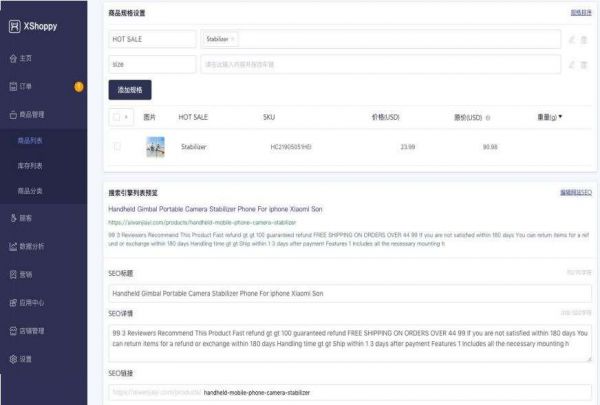This screenshot has height=405, width=600.
Task: Open 库存列表 in the sidebar
Action: point(32,165)
